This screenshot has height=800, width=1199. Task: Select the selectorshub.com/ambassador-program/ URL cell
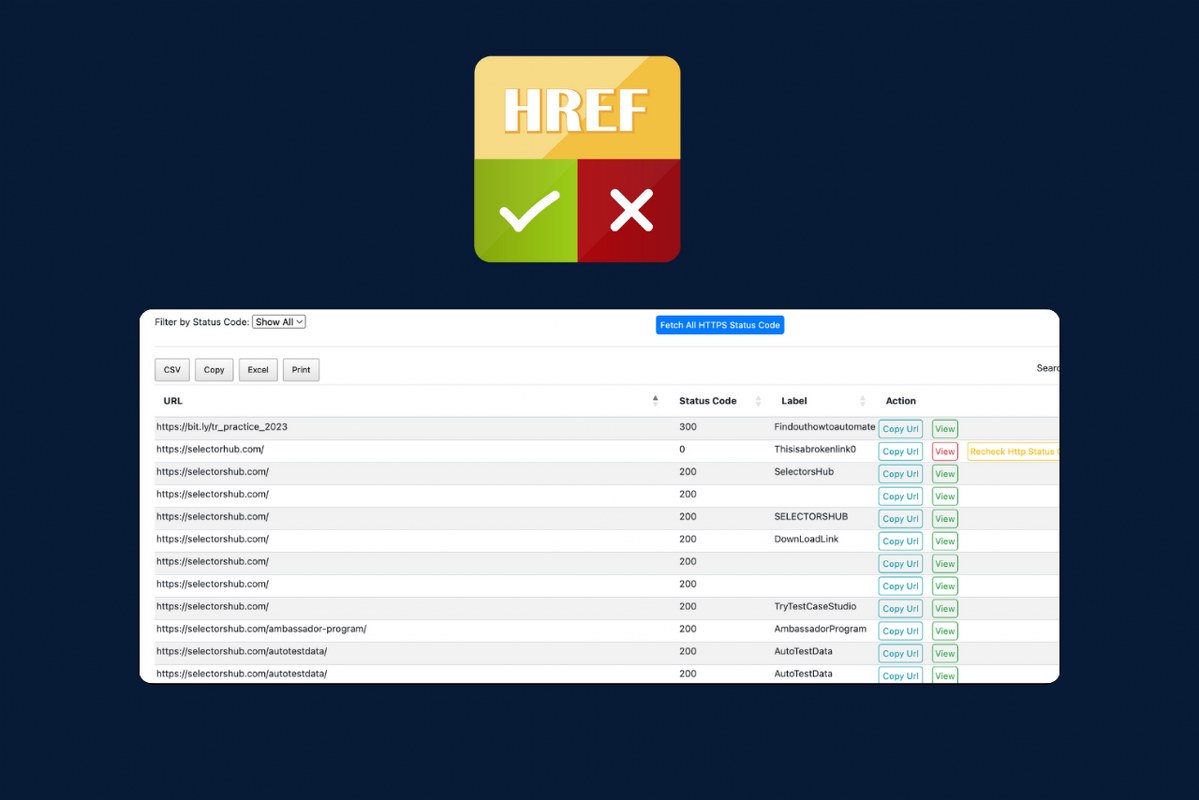coord(262,629)
